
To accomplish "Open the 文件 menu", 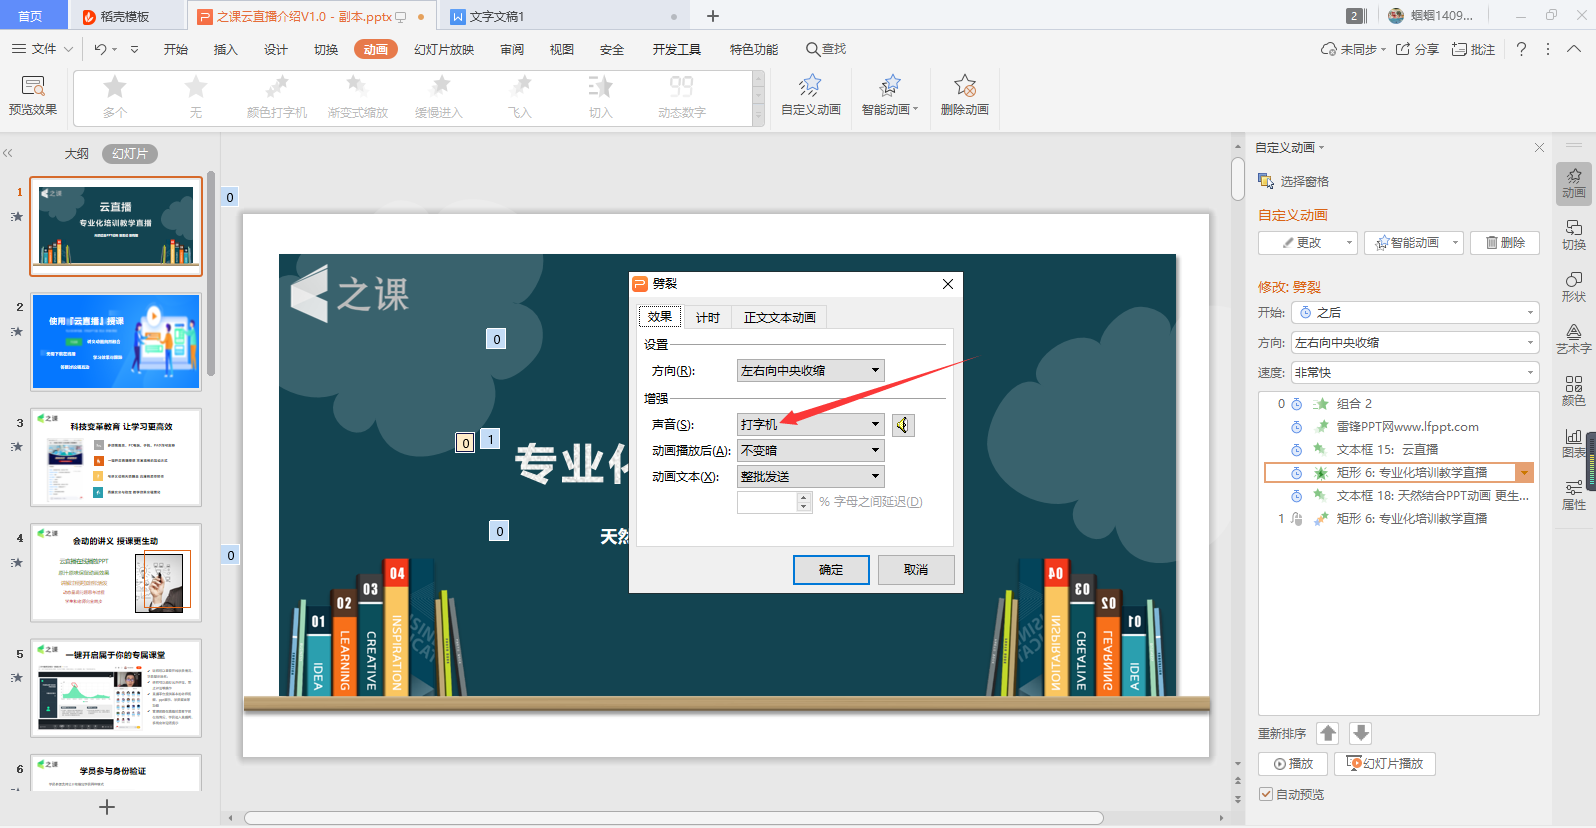I will coord(42,49).
